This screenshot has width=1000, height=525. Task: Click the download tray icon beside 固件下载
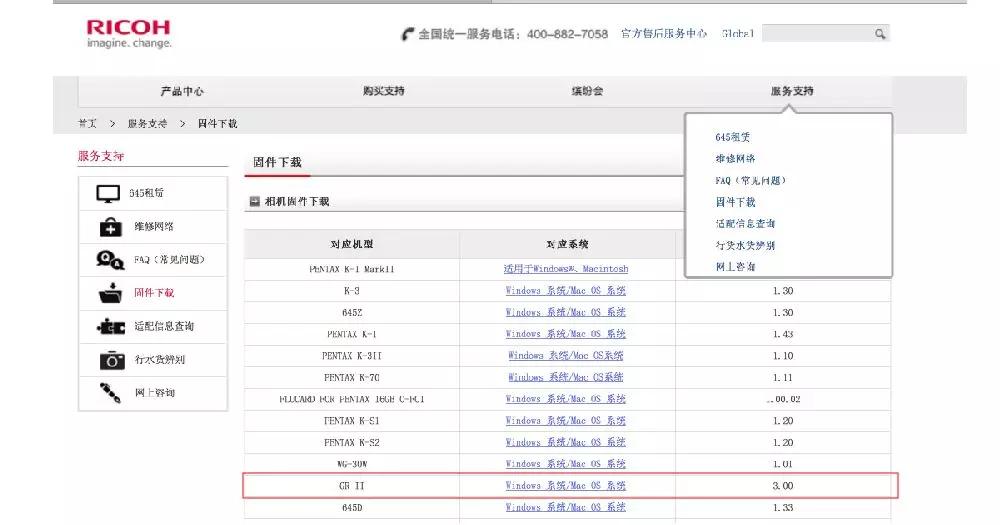point(110,293)
